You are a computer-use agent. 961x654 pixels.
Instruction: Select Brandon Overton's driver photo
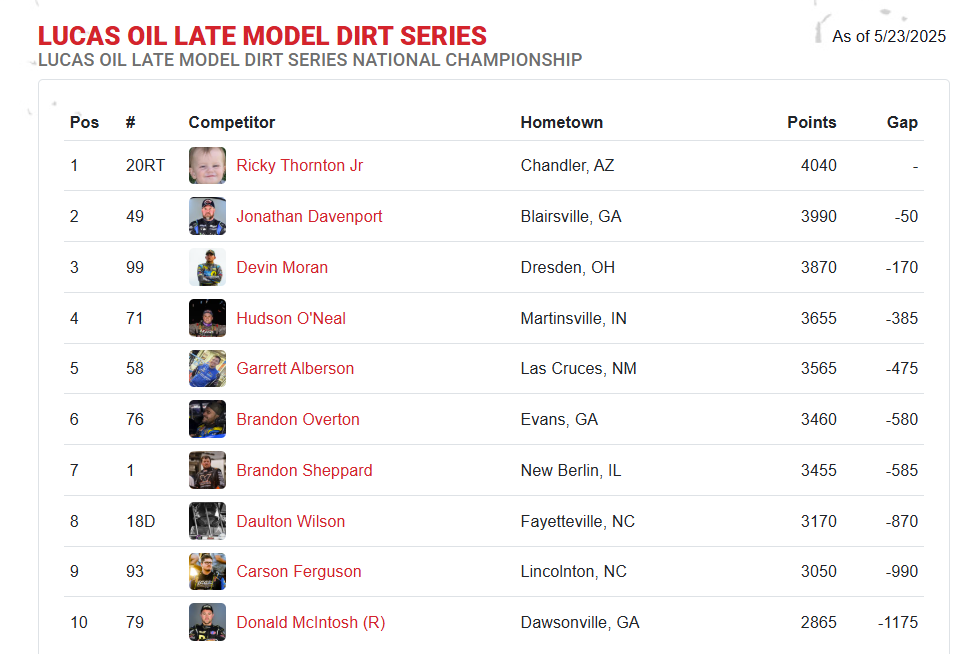207,419
